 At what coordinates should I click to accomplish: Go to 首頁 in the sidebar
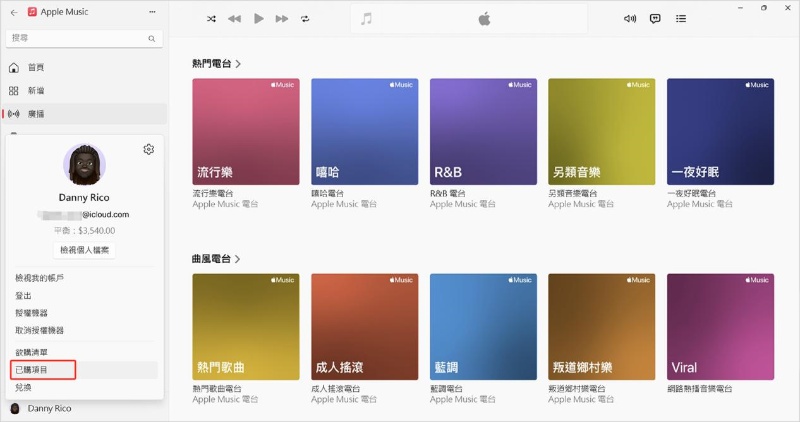click(36, 67)
